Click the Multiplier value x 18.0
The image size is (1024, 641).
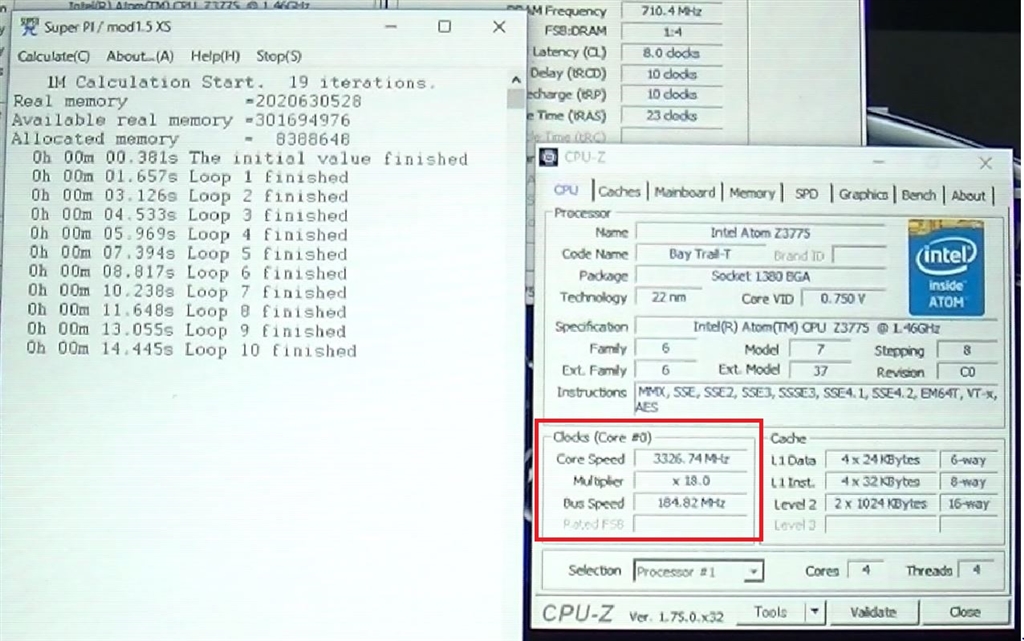coord(691,481)
